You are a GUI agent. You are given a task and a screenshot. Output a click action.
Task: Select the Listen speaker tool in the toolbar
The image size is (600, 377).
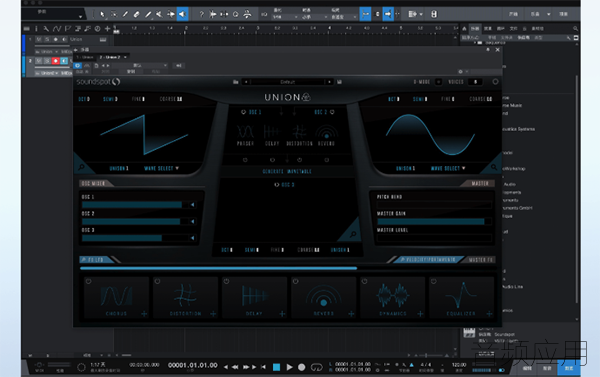click(x=183, y=15)
